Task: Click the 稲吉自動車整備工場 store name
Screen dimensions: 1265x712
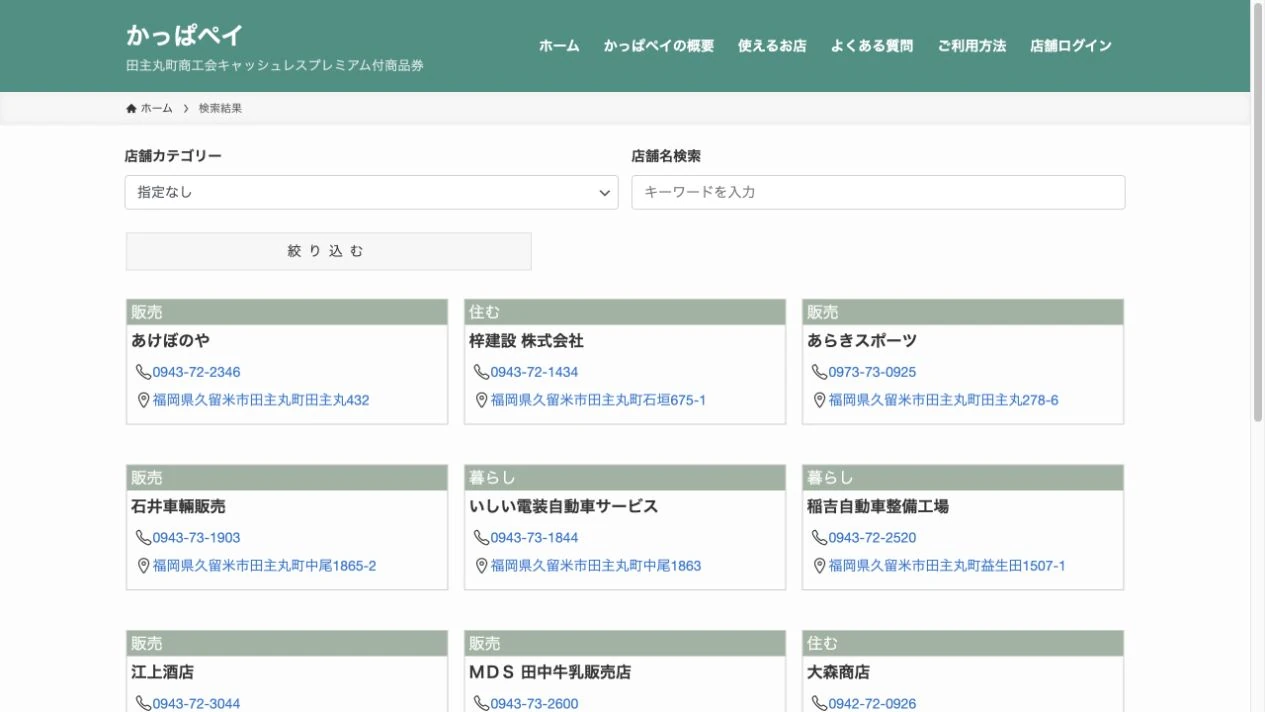Action: [x=878, y=507]
